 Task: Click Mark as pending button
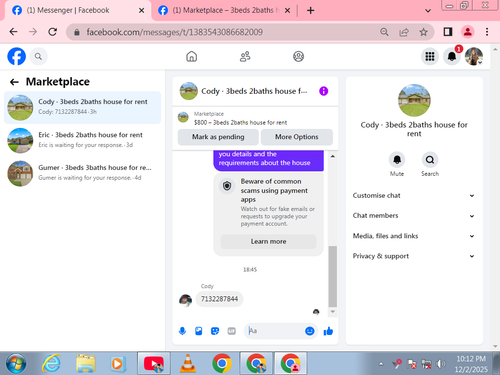218,137
